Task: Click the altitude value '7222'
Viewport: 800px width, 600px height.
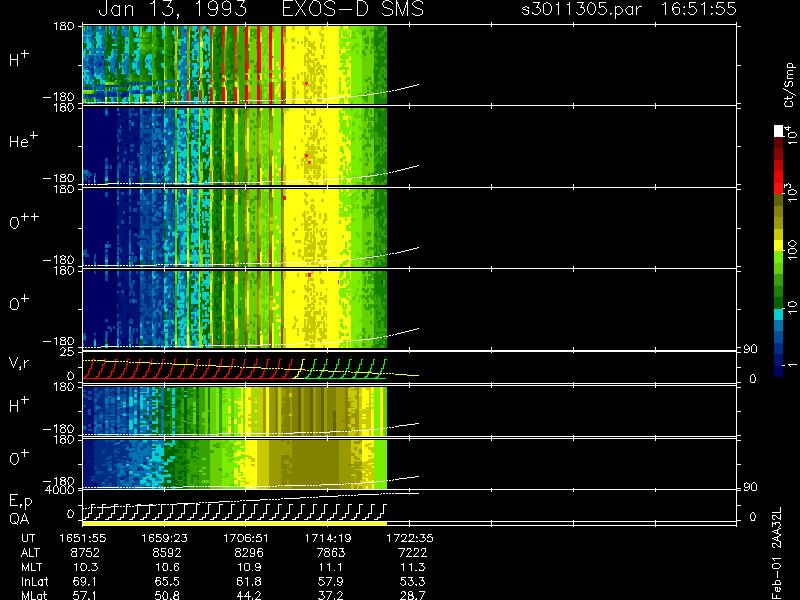Action: point(412,553)
